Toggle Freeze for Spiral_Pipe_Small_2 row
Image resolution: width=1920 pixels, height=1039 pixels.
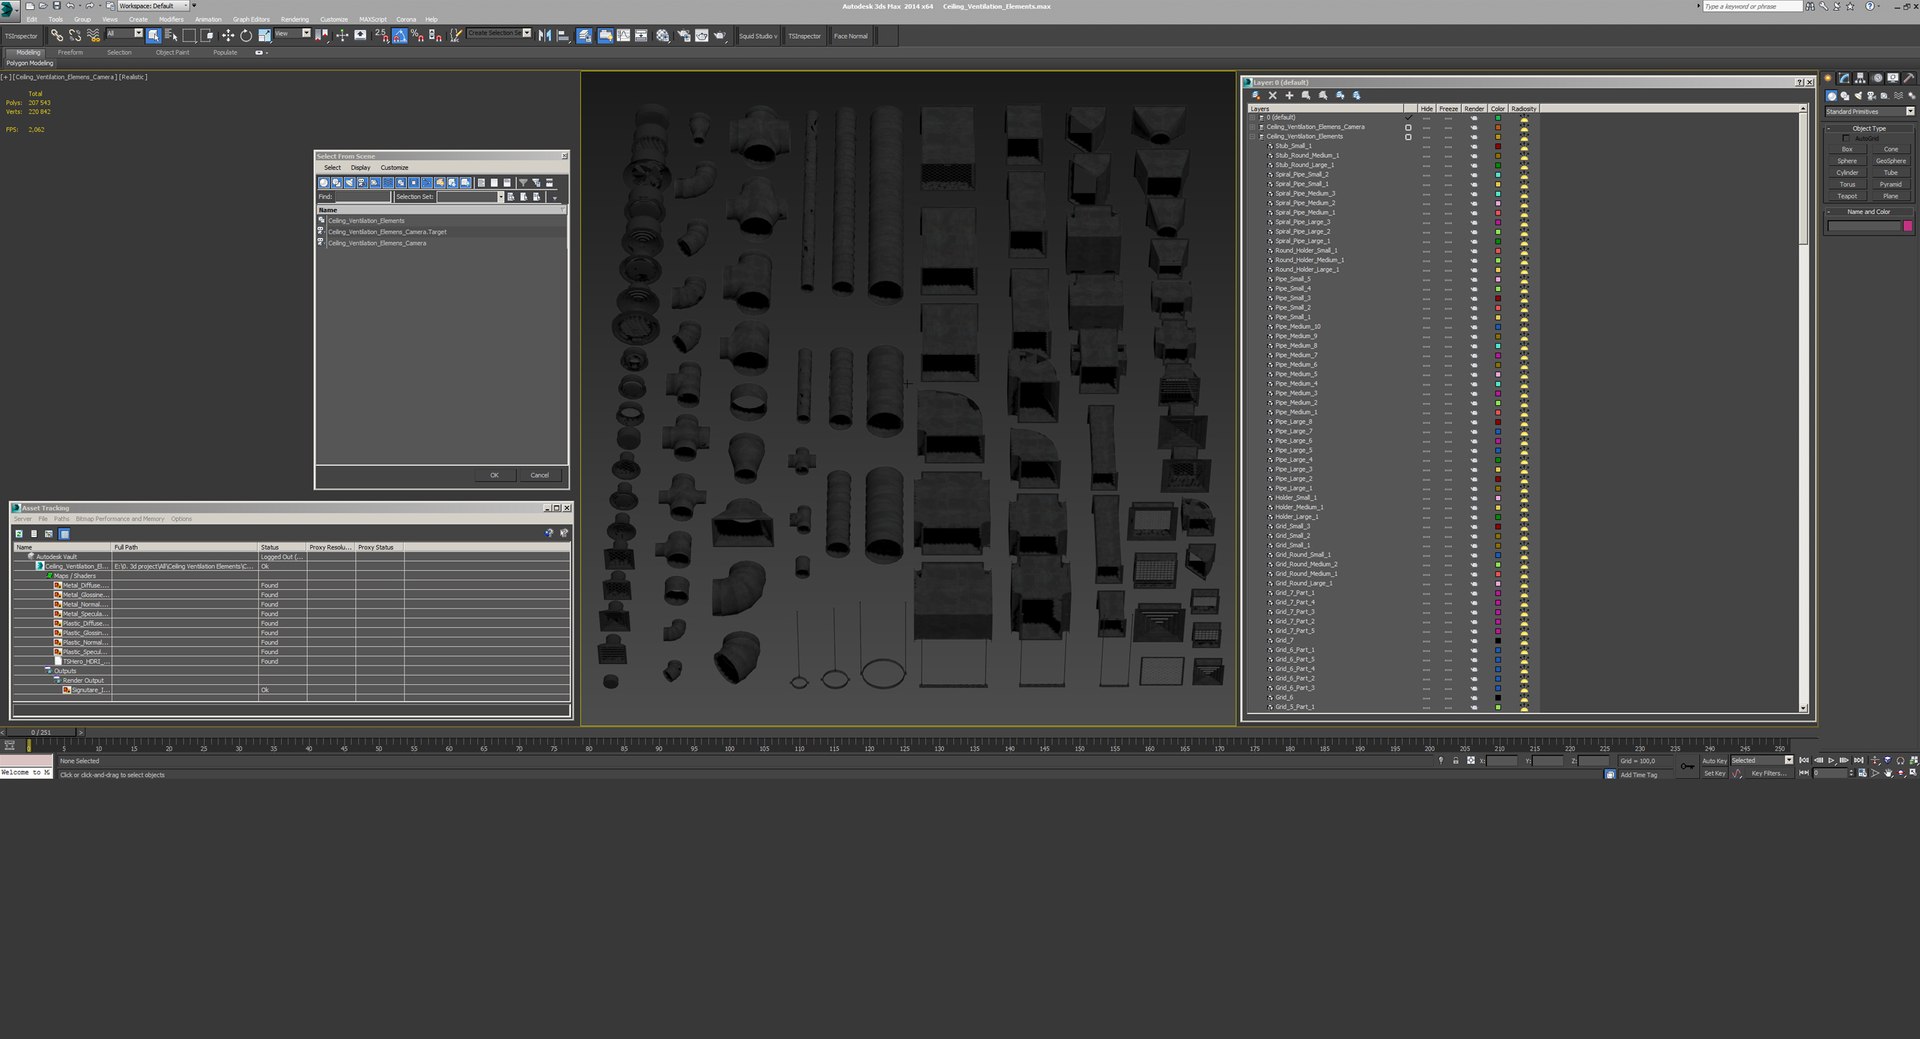(x=1448, y=175)
